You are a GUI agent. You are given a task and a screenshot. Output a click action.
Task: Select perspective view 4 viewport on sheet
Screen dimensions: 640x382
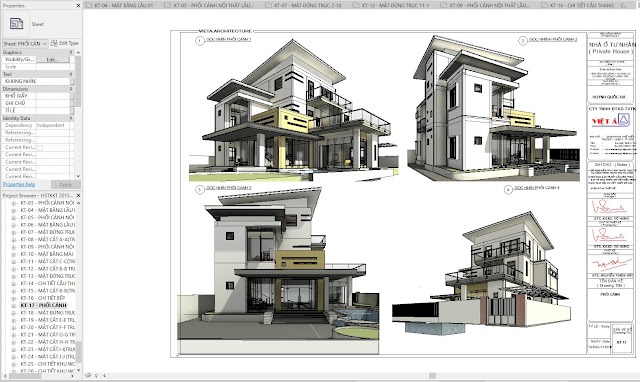pos(481,273)
